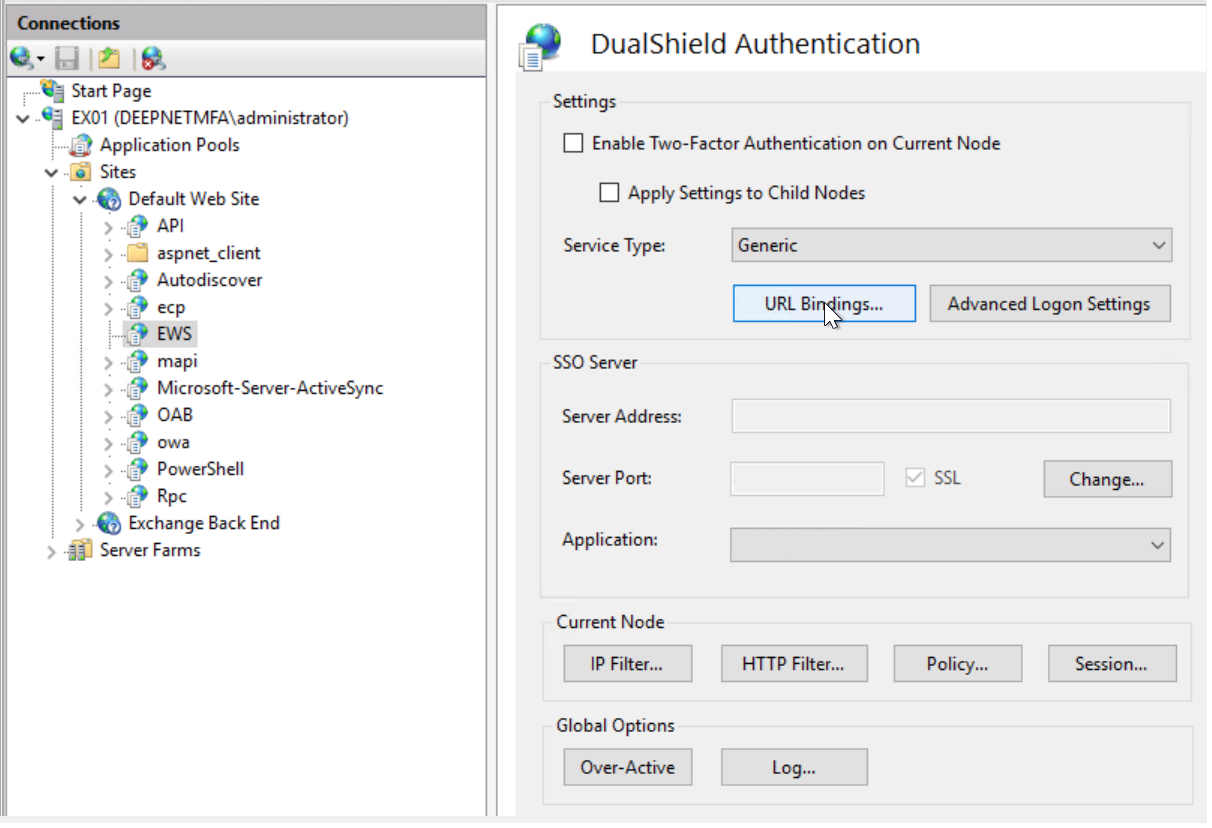Click the create connection globe icon
Image resolution: width=1212 pixels, height=828 pixels.
(22, 59)
